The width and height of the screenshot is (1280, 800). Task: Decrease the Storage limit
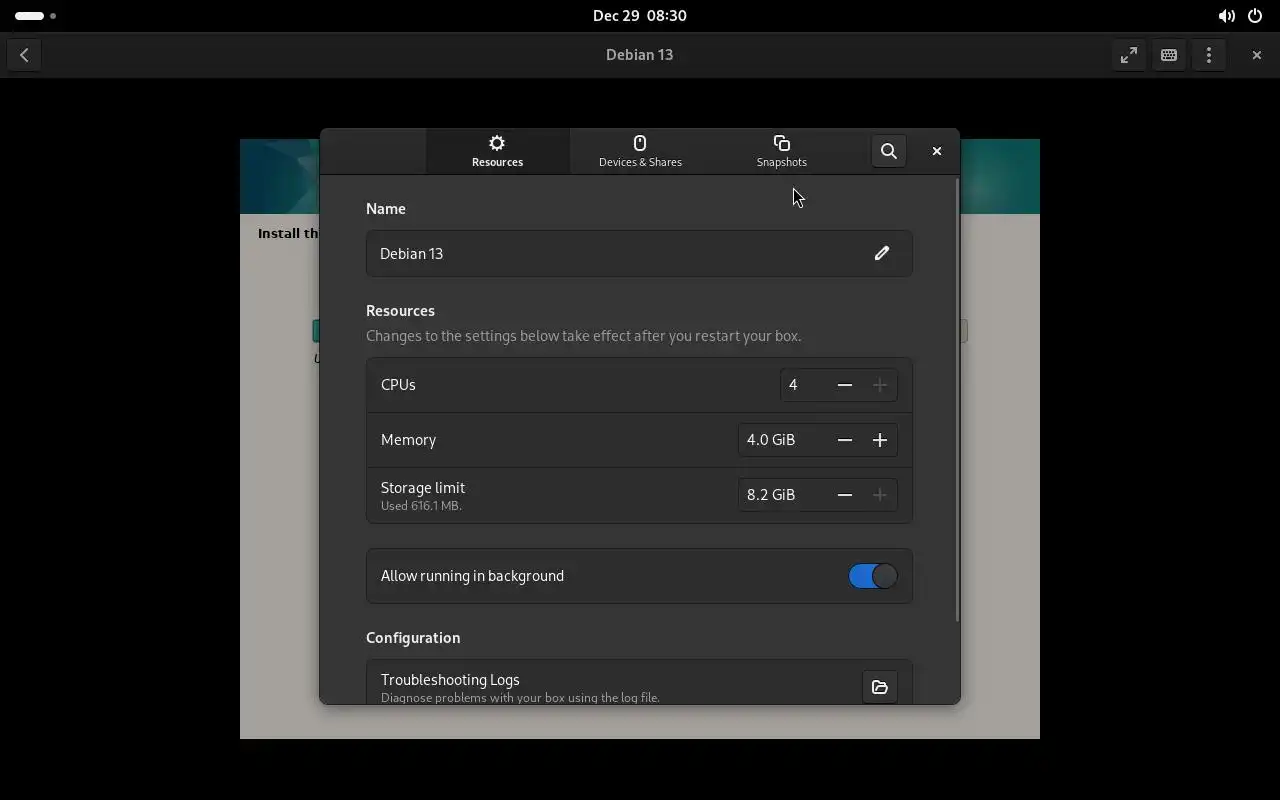pyautogui.click(x=845, y=495)
